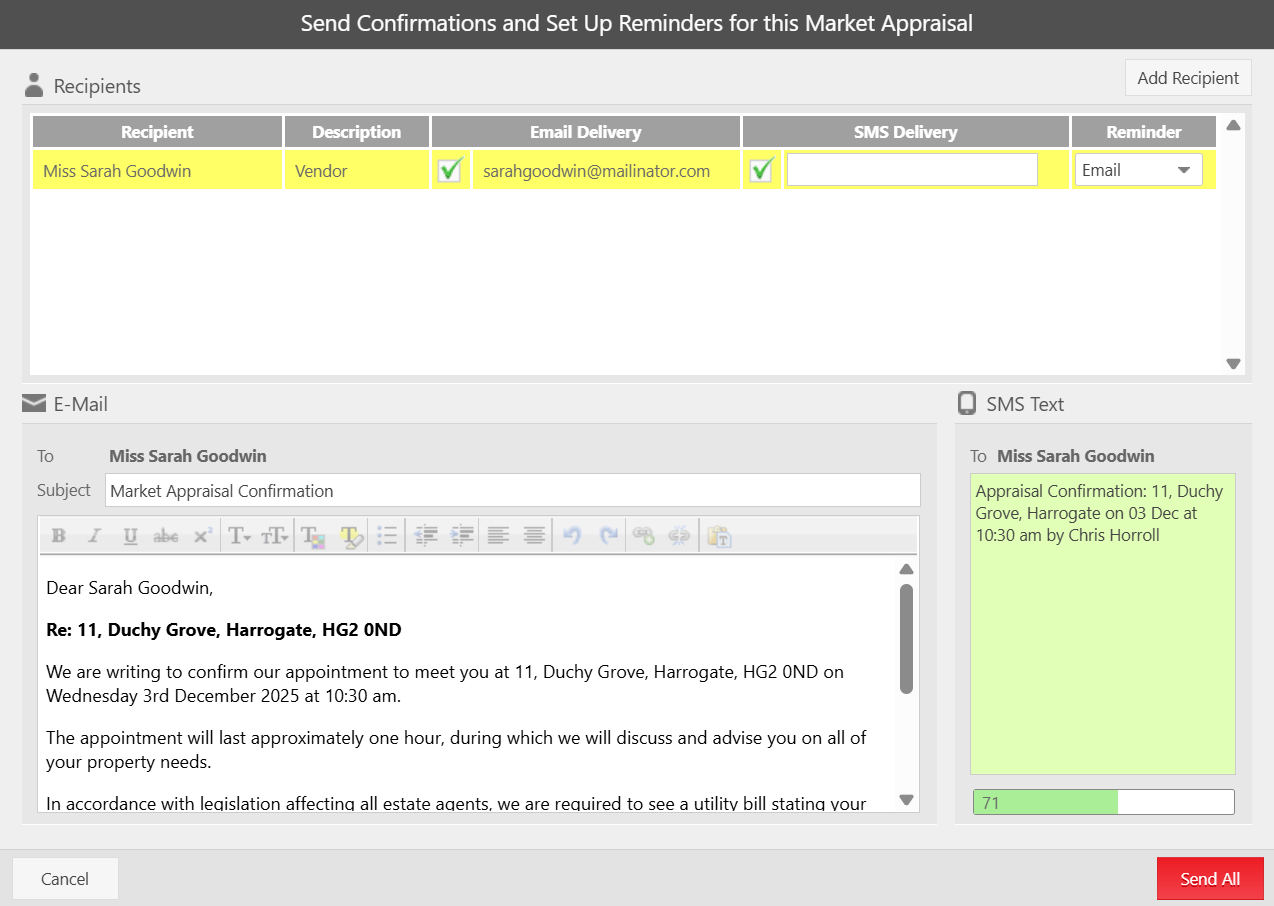Open the text color picker
1274x906 pixels.
point(314,536)
